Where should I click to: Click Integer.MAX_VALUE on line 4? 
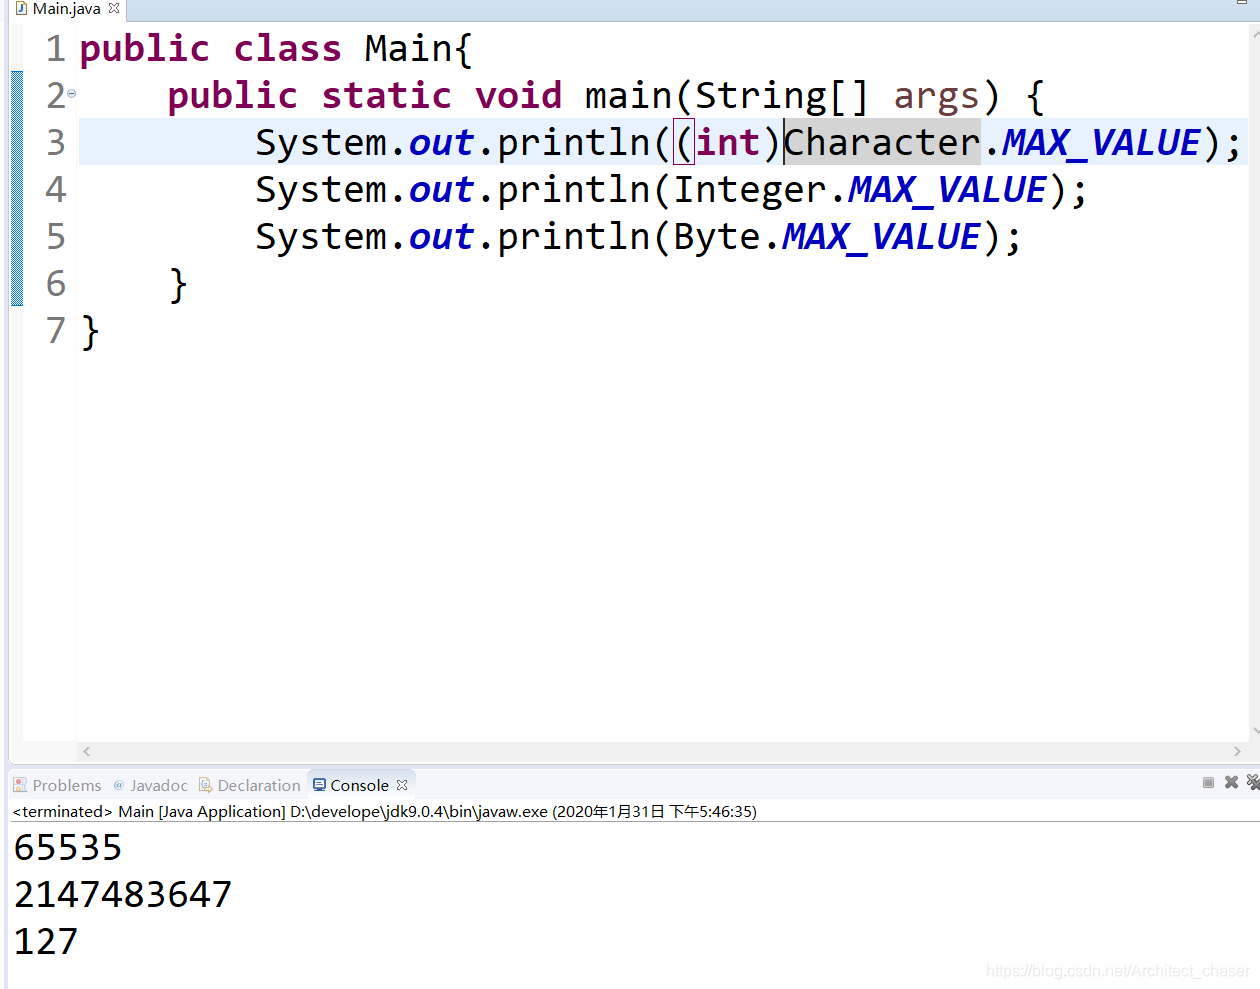point(859,189)
